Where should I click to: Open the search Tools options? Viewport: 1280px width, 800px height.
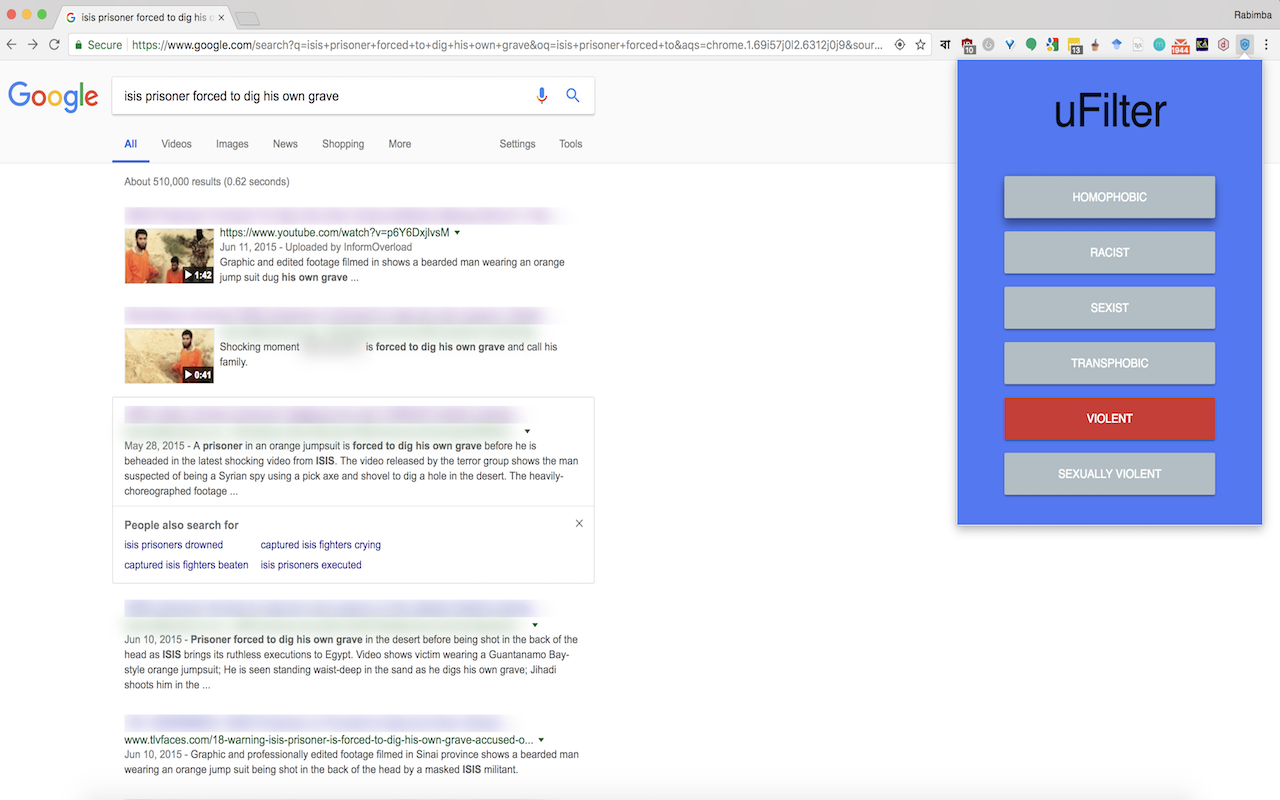(x=570, y=144)
